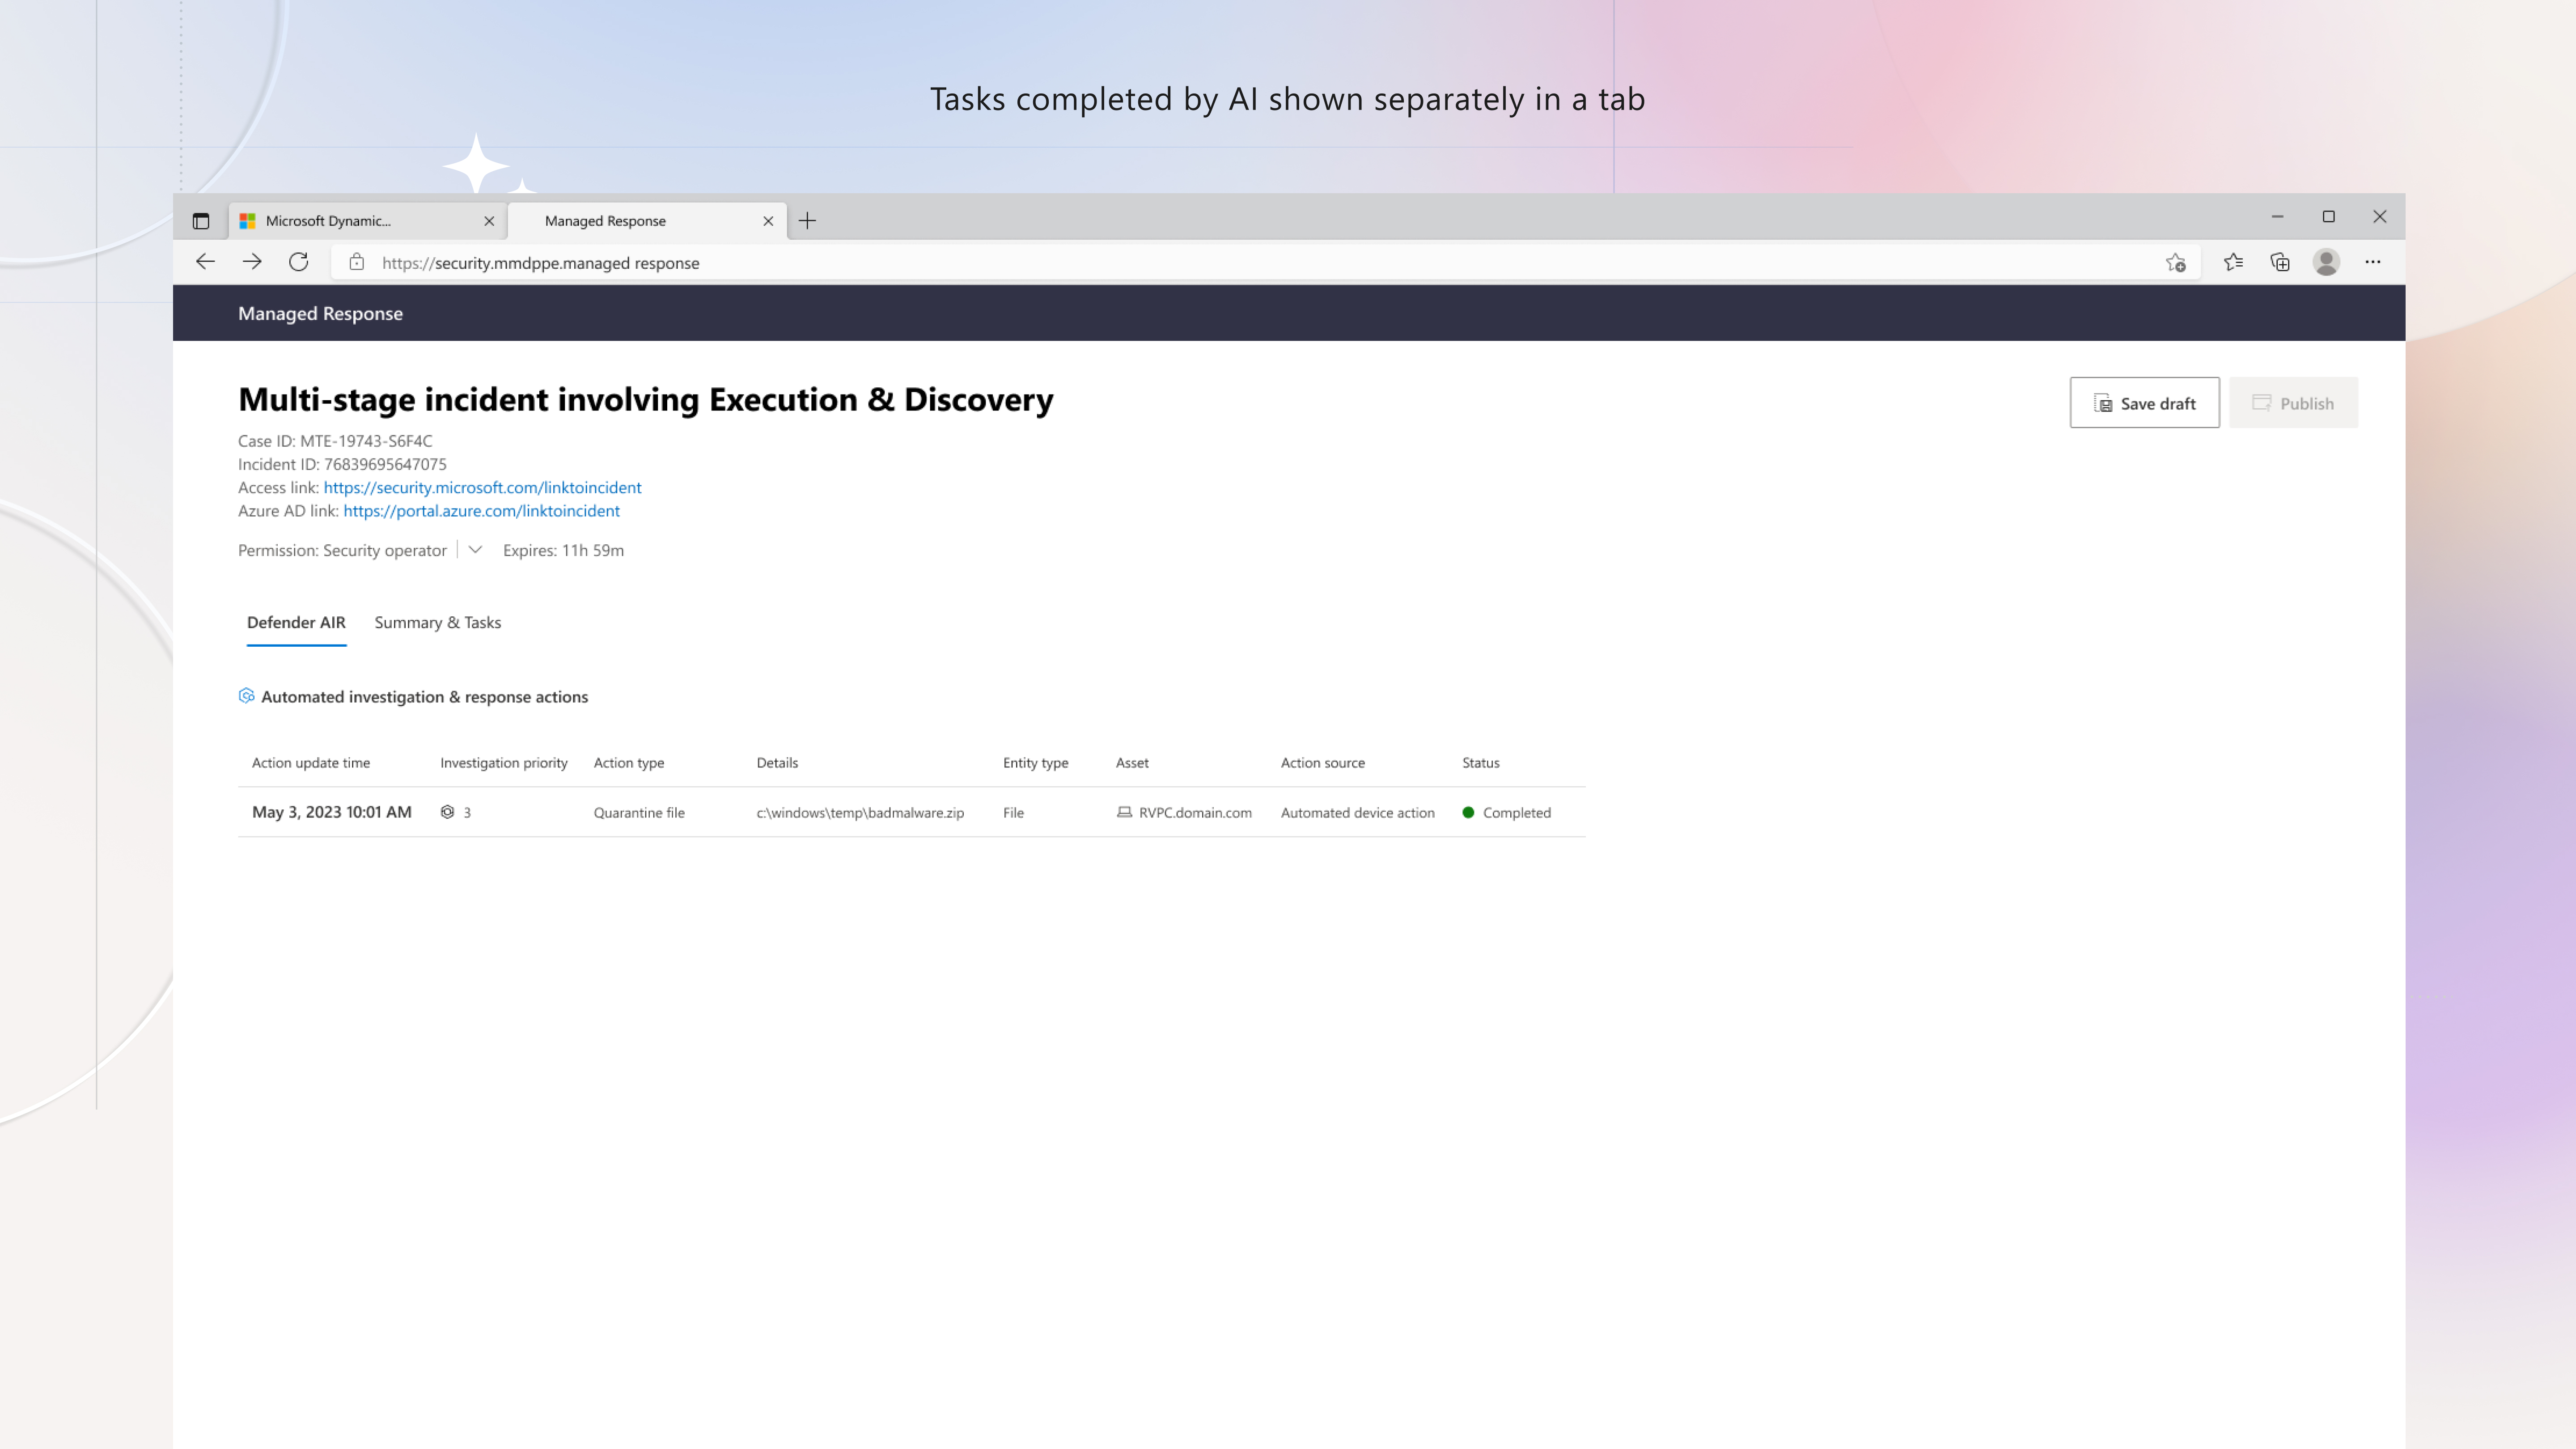Screen dimensions: 2576x1449
Task: Click the green Completed status dot
Action: pos(1468,812)
